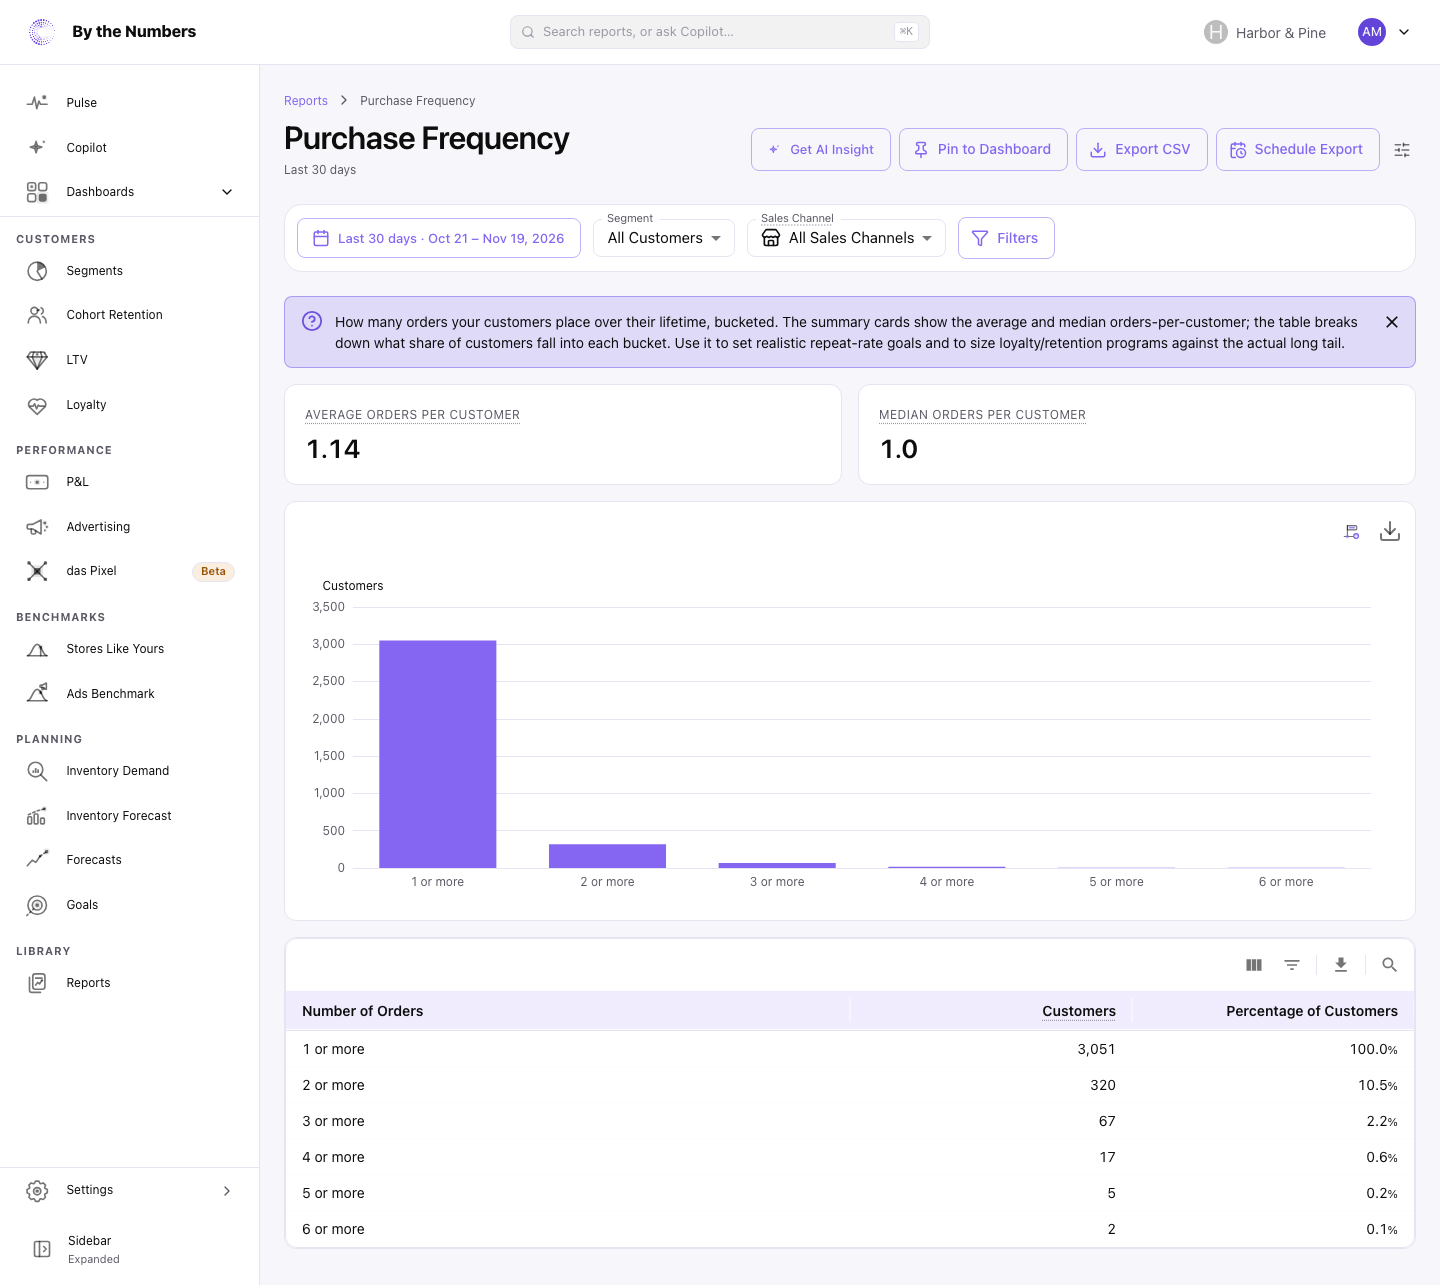The width and height of the screenshot is (1440, 1285).
Task: Click the table filter lines icon
Action: [x=1292, y=965]
